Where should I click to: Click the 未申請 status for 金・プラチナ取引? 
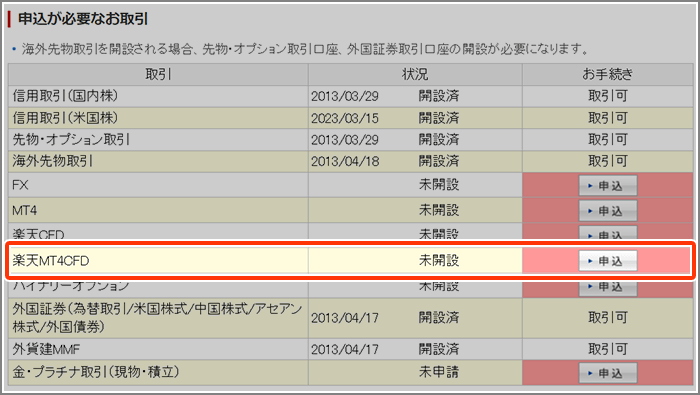point(439,372)
